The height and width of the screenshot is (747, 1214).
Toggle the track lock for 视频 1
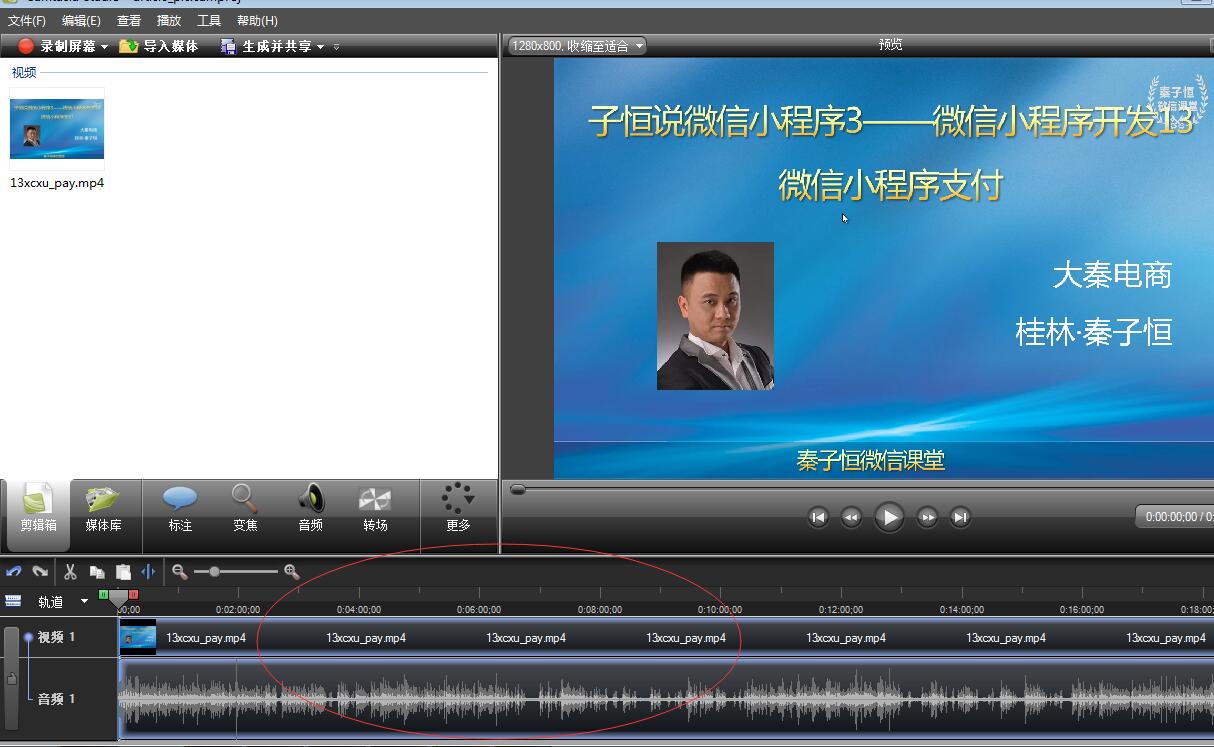click(11, 680)
